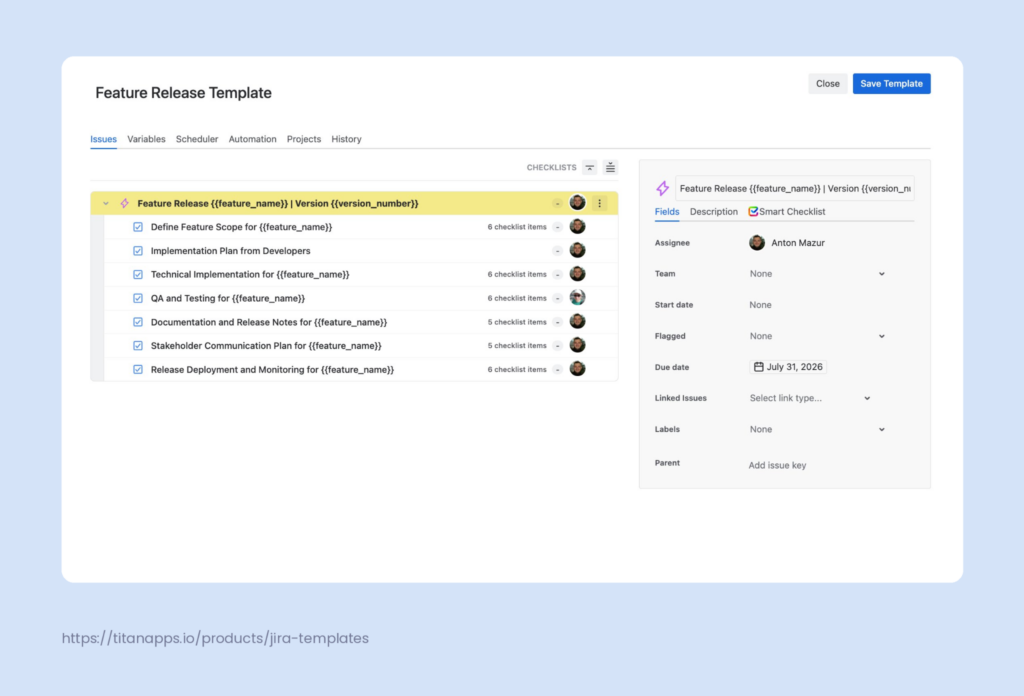Image resolution: width=1024 pixels, height=696 pixels.
Task: Click the calendar icon beside July 31, 2026
Action: point(758,367)
